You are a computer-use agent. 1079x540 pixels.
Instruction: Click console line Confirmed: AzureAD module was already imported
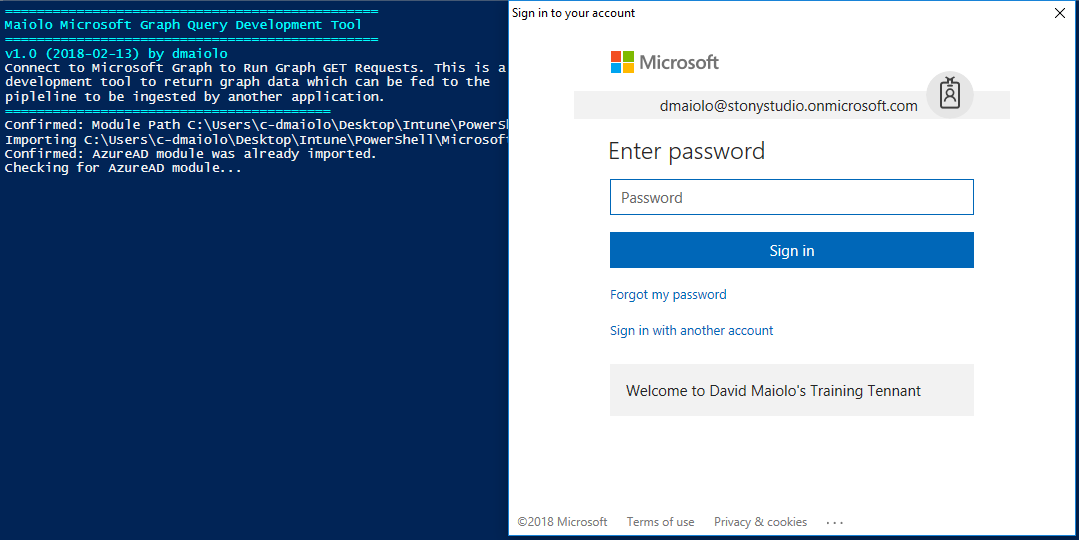click(x=191, y=153)
